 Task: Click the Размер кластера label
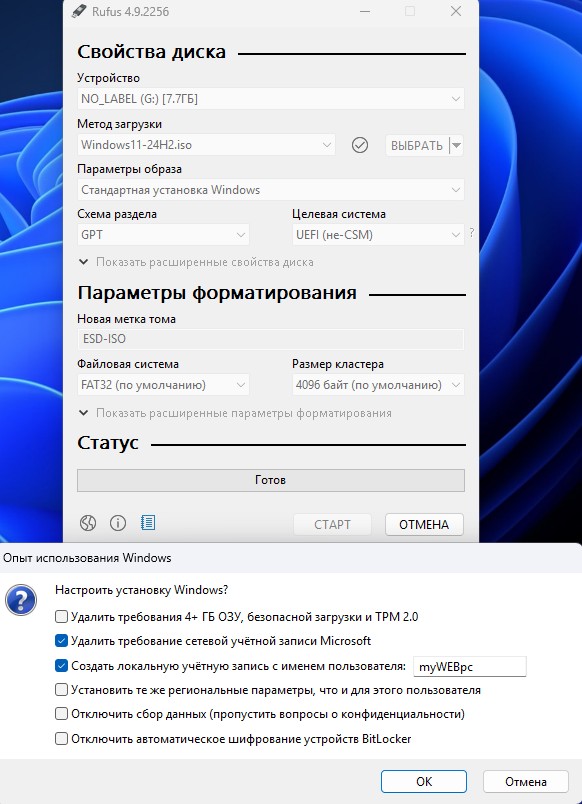(338, 364)
